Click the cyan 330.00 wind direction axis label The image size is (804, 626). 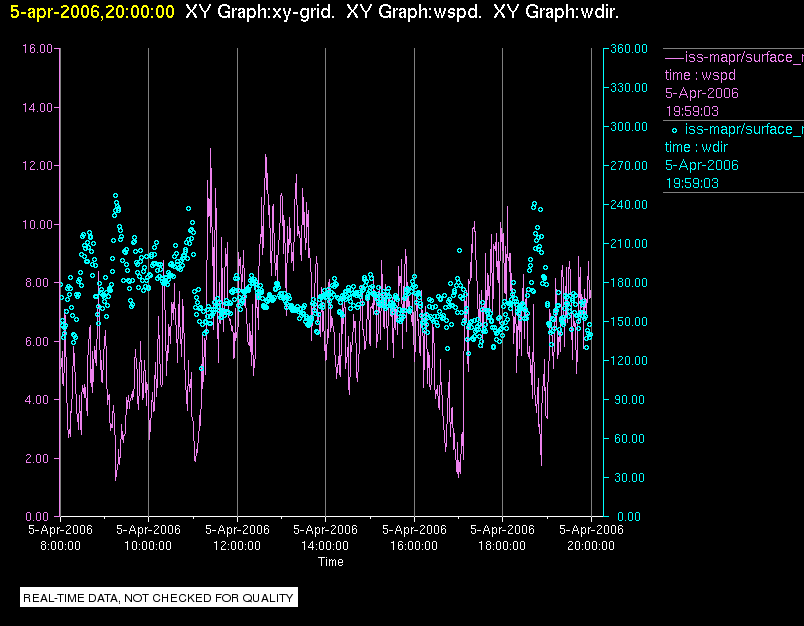pyautogui.click(x=629, y=88)
